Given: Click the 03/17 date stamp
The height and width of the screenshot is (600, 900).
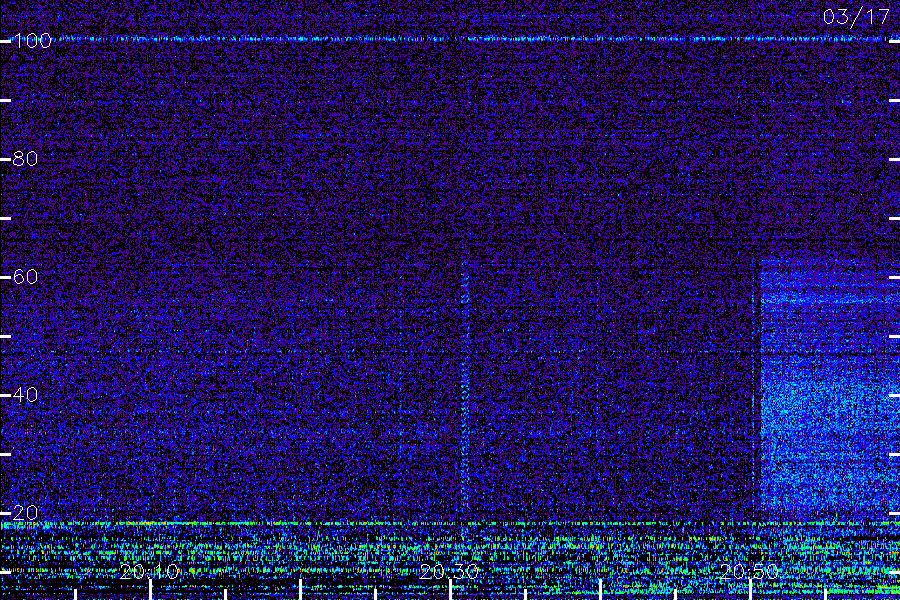Looking at the screenshot, I should (x=856, y=17).
